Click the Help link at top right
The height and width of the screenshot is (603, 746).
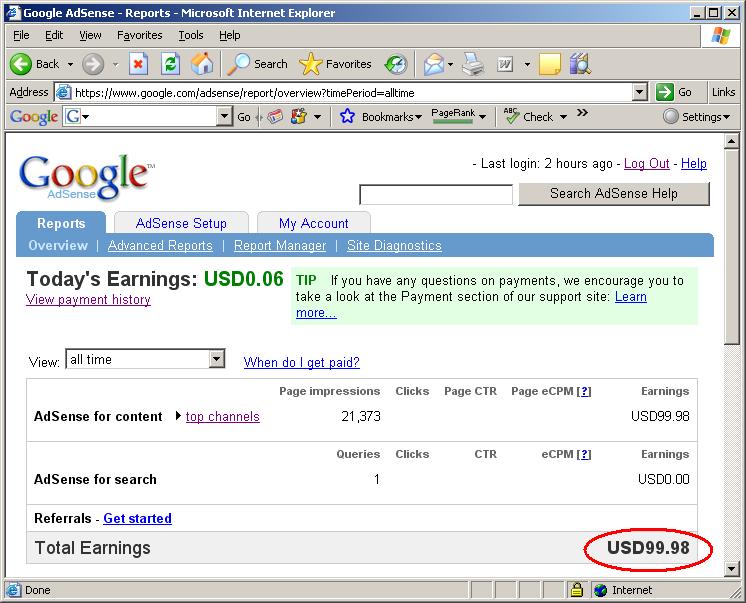tap(694, 164)
